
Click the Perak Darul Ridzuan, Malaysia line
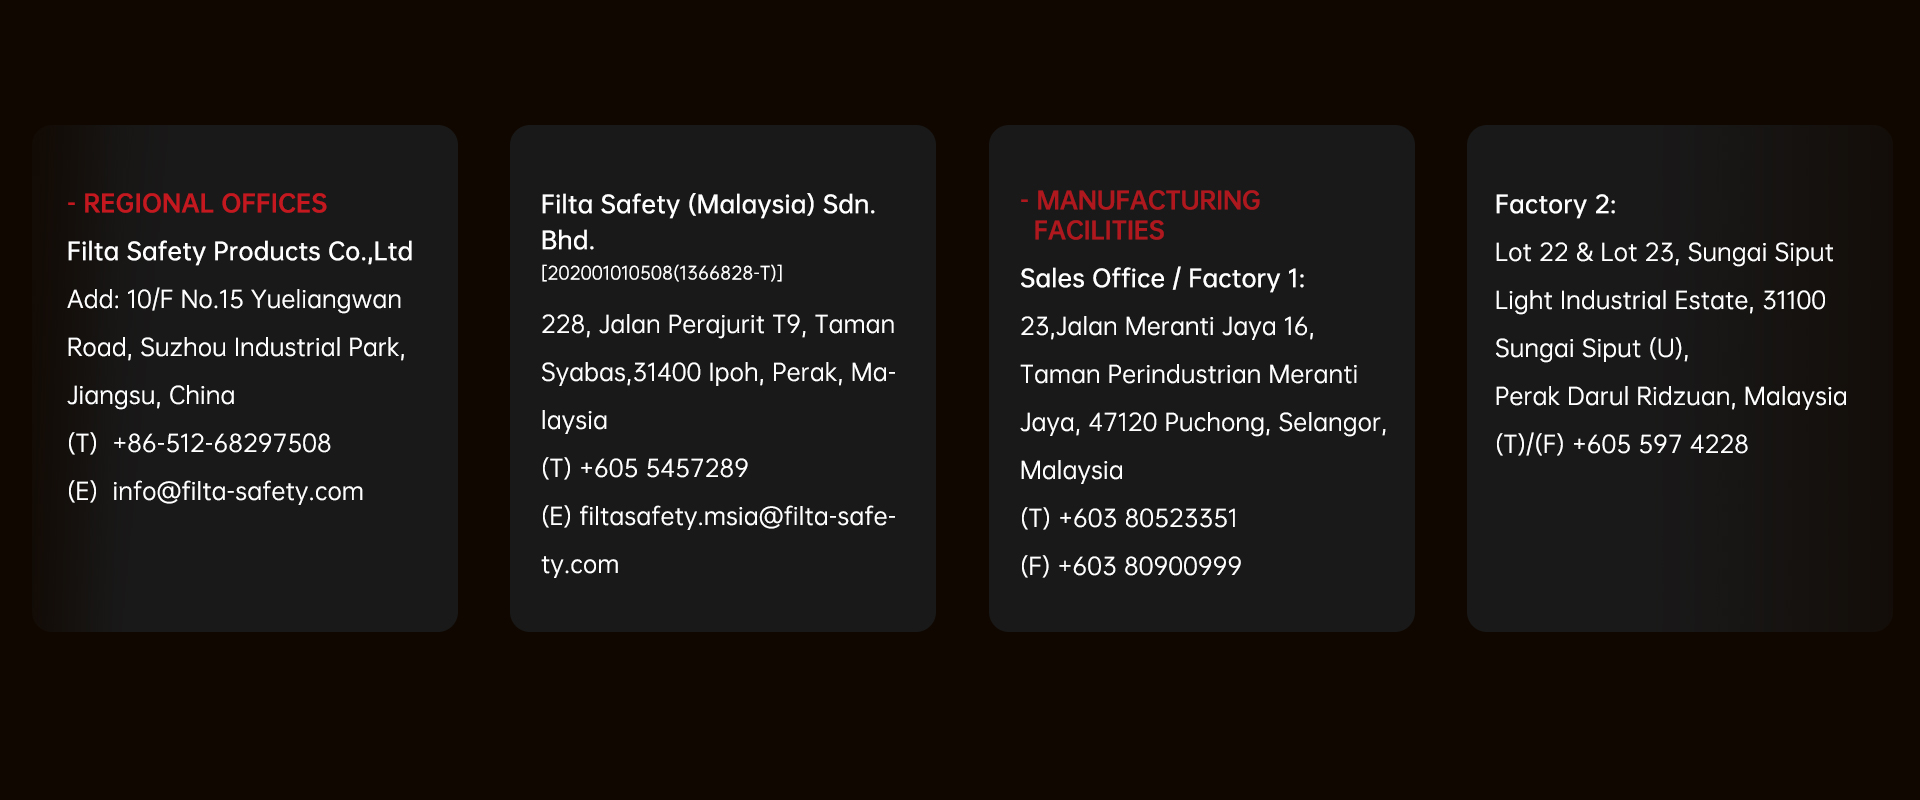point(1671,396)
